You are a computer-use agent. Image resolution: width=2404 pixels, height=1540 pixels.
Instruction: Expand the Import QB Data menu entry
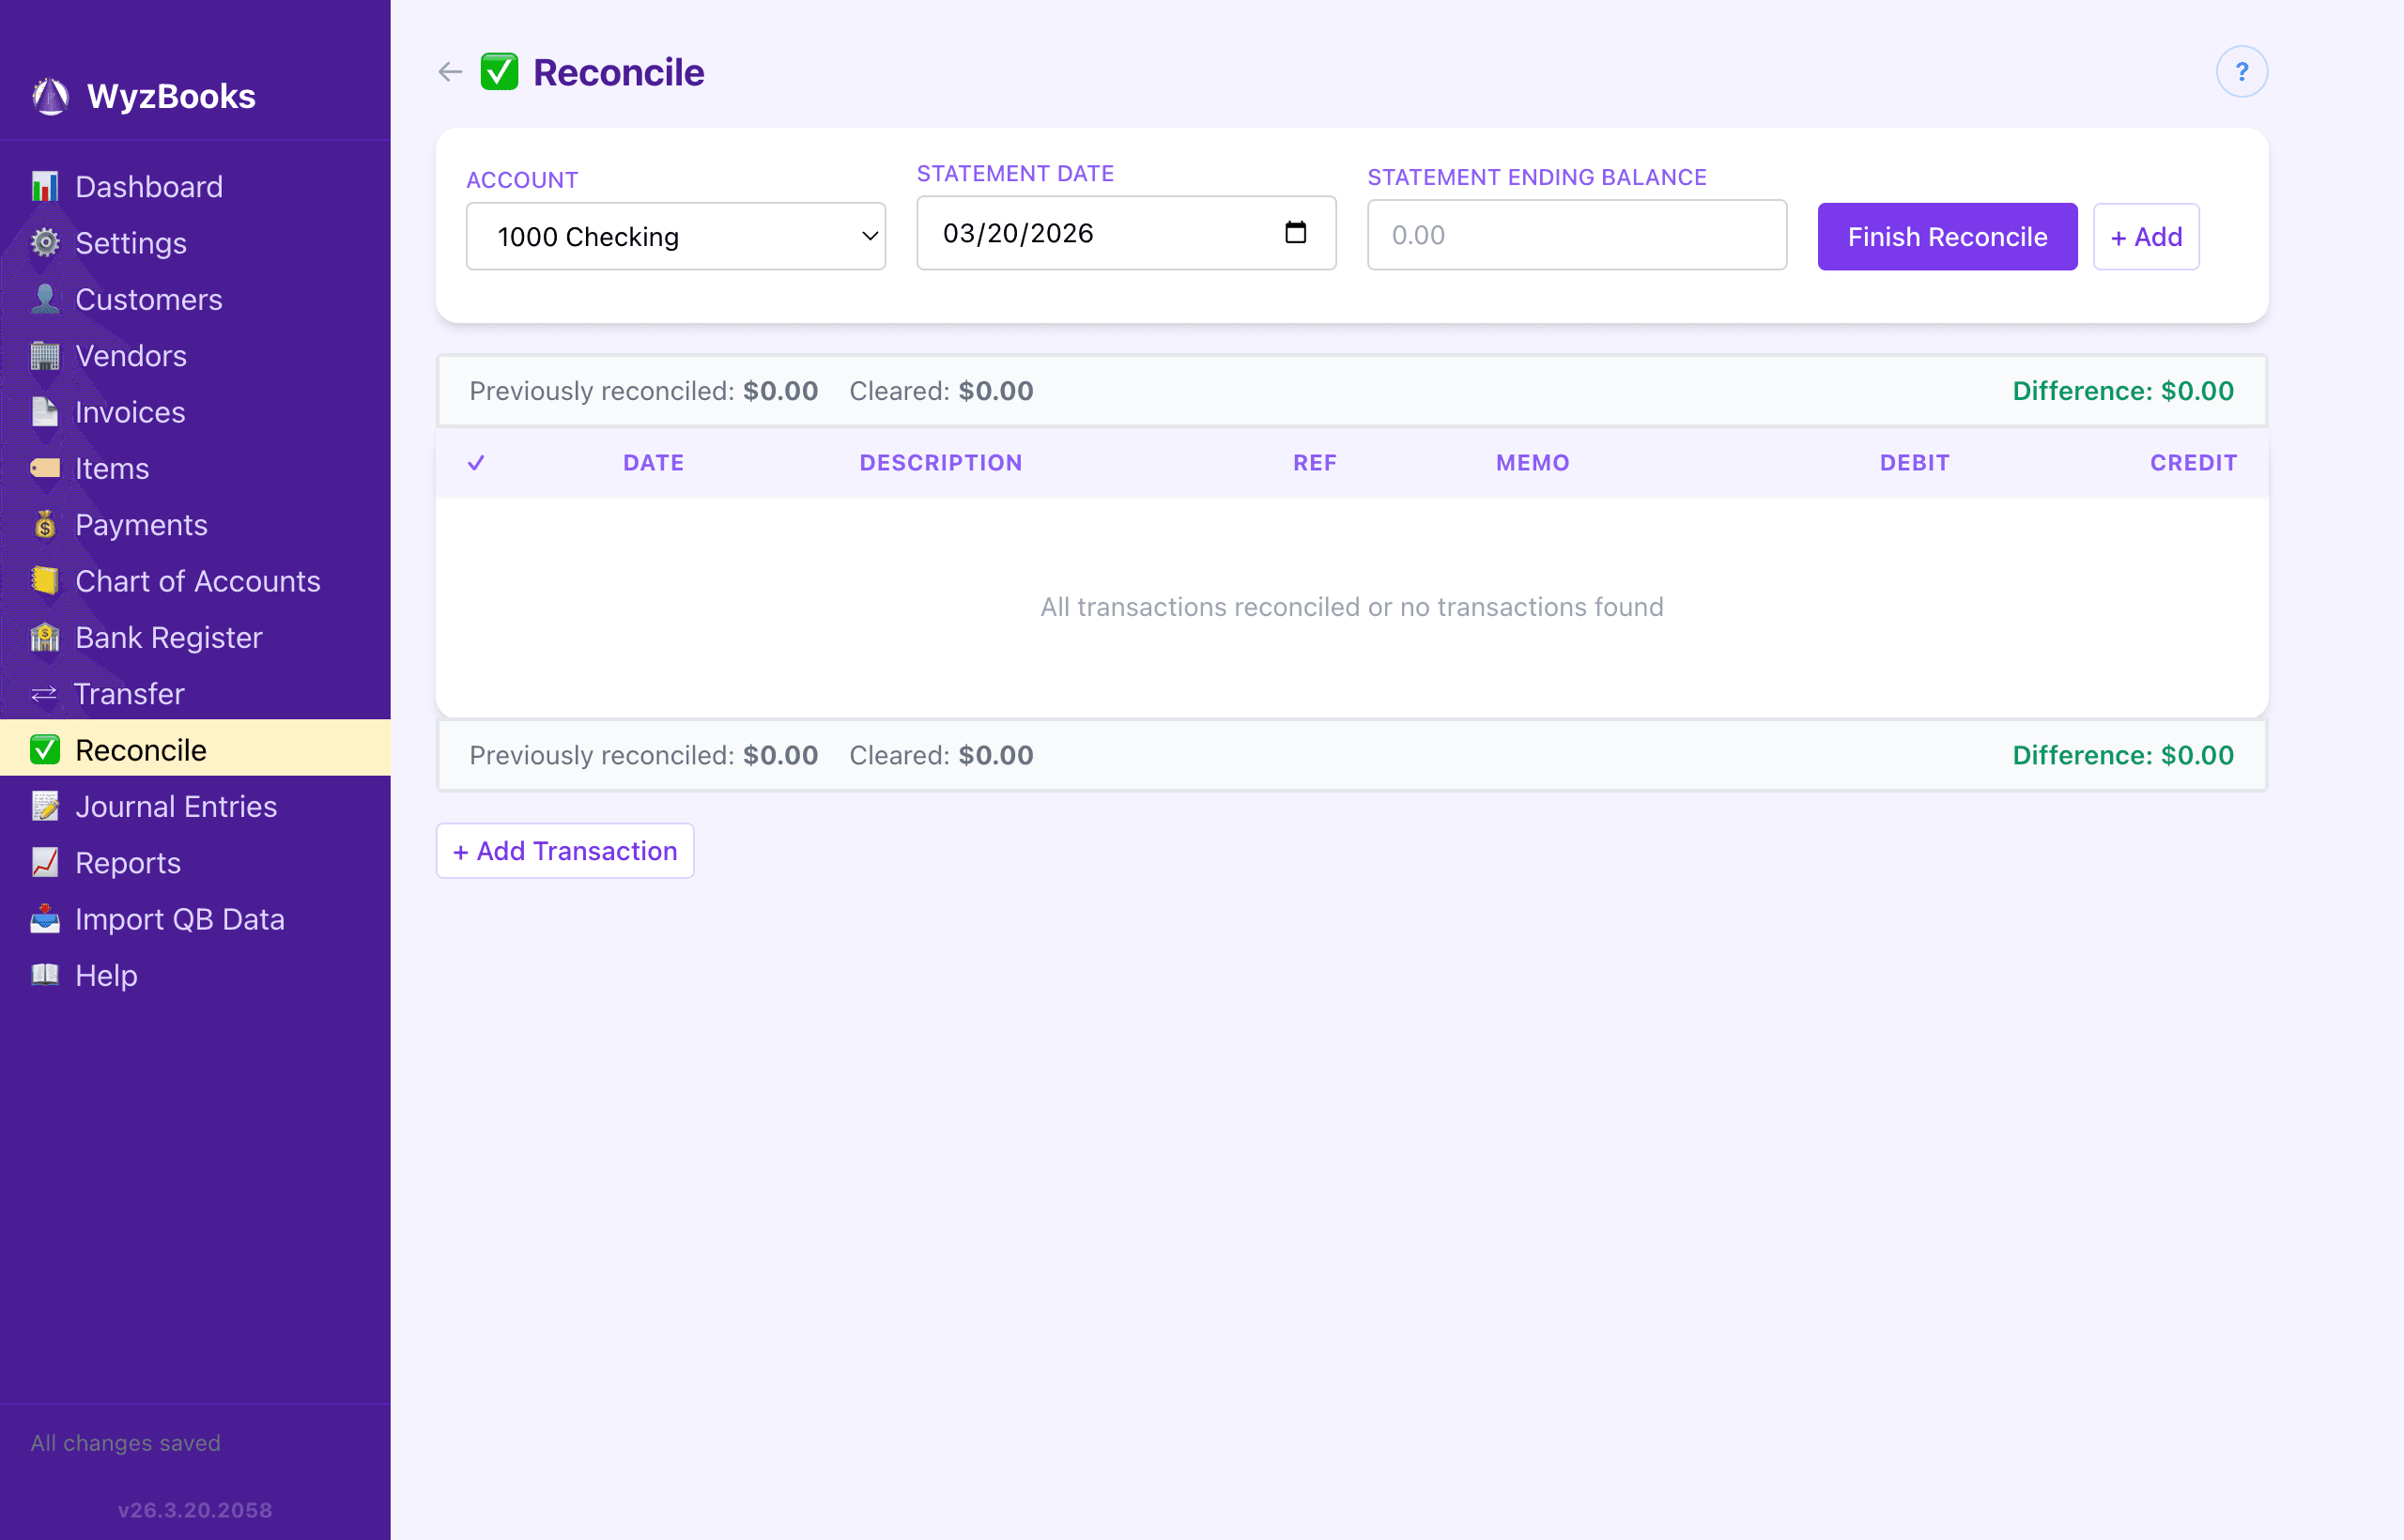click(180, 919)
